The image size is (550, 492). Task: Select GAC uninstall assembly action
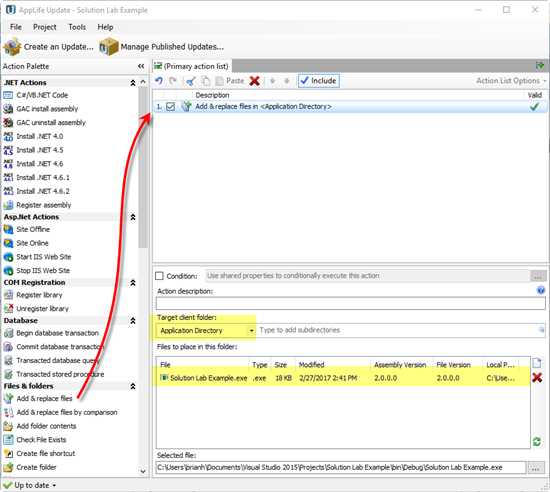click(x=45, y=122)
